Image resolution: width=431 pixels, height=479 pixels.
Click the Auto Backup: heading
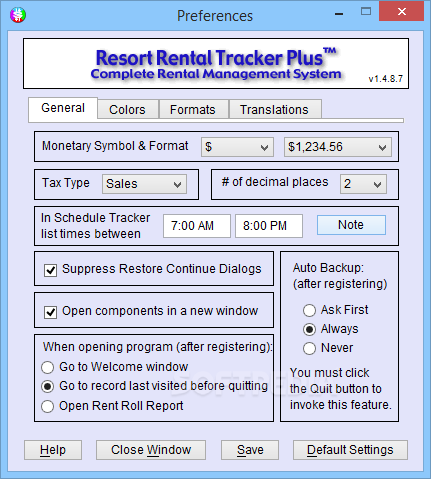click(328, 268)
